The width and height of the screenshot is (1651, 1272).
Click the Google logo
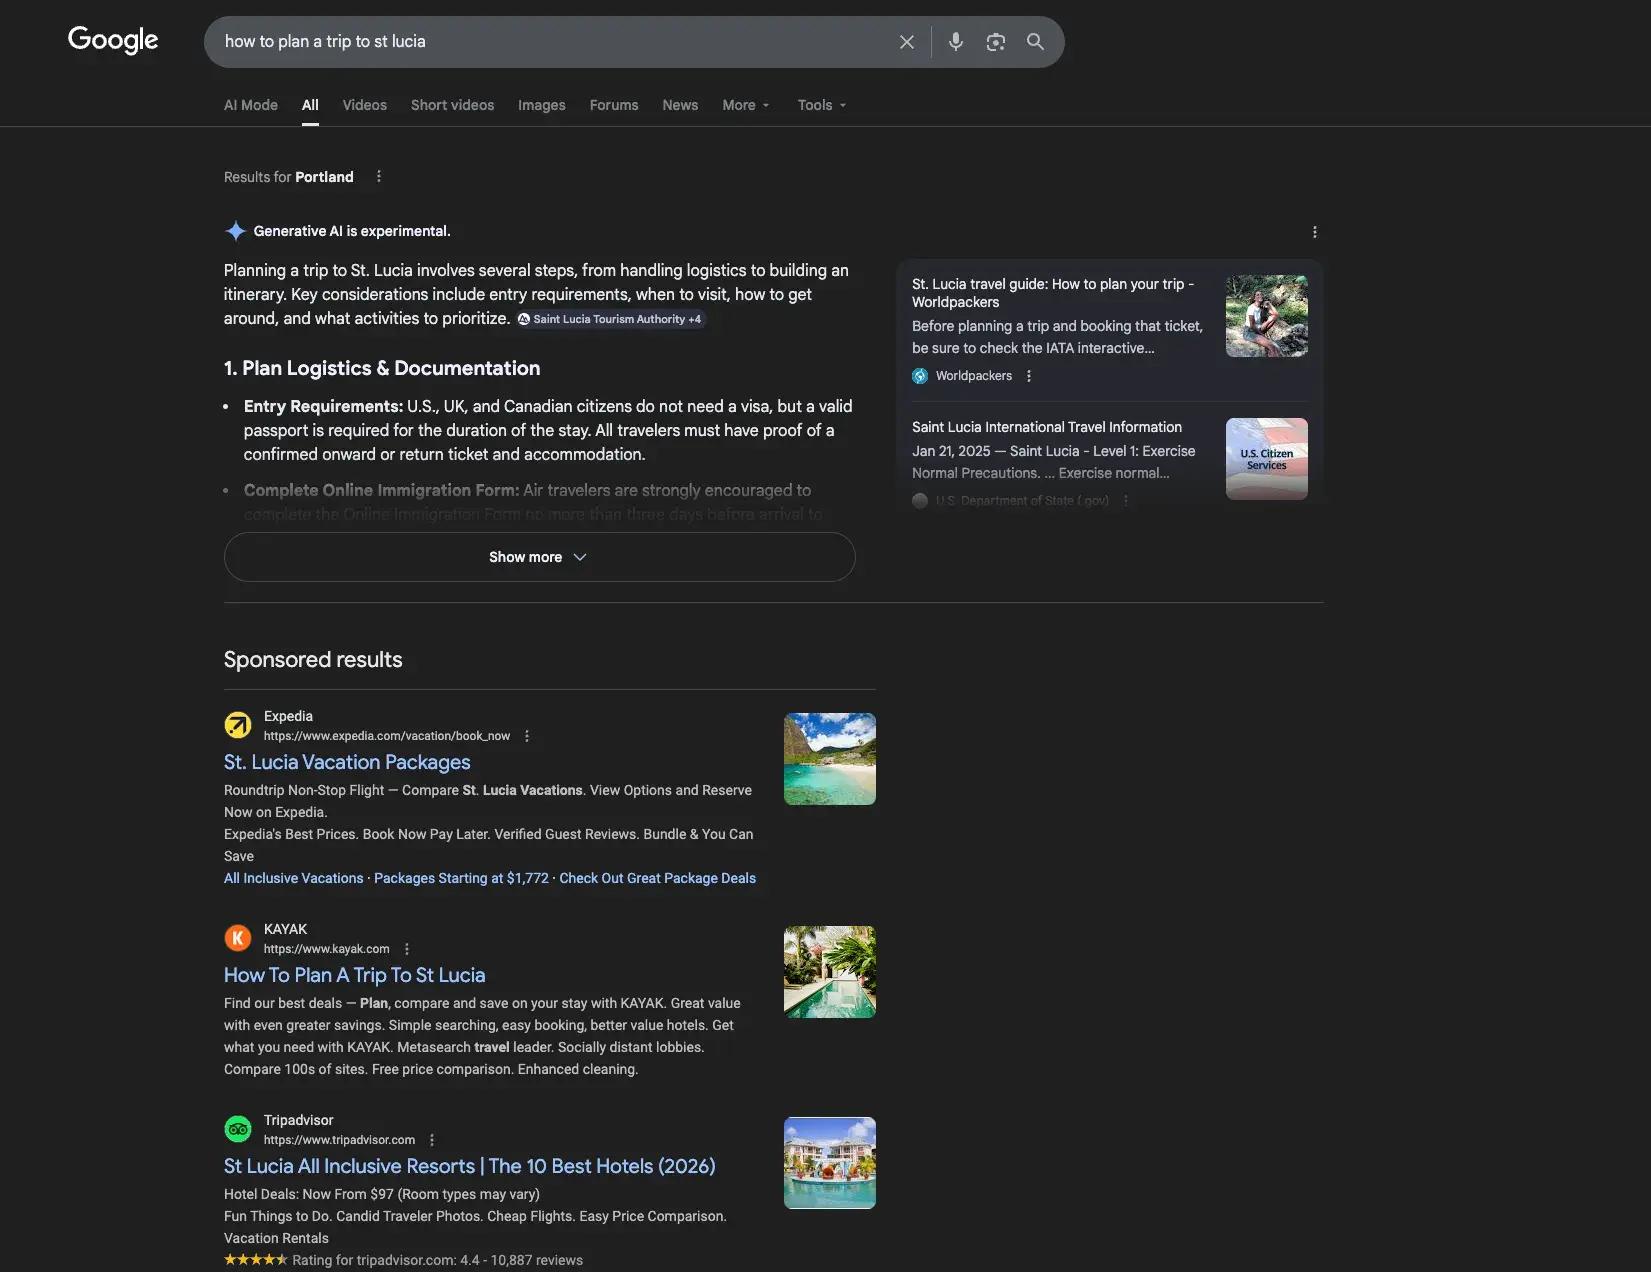coord(112,40)
